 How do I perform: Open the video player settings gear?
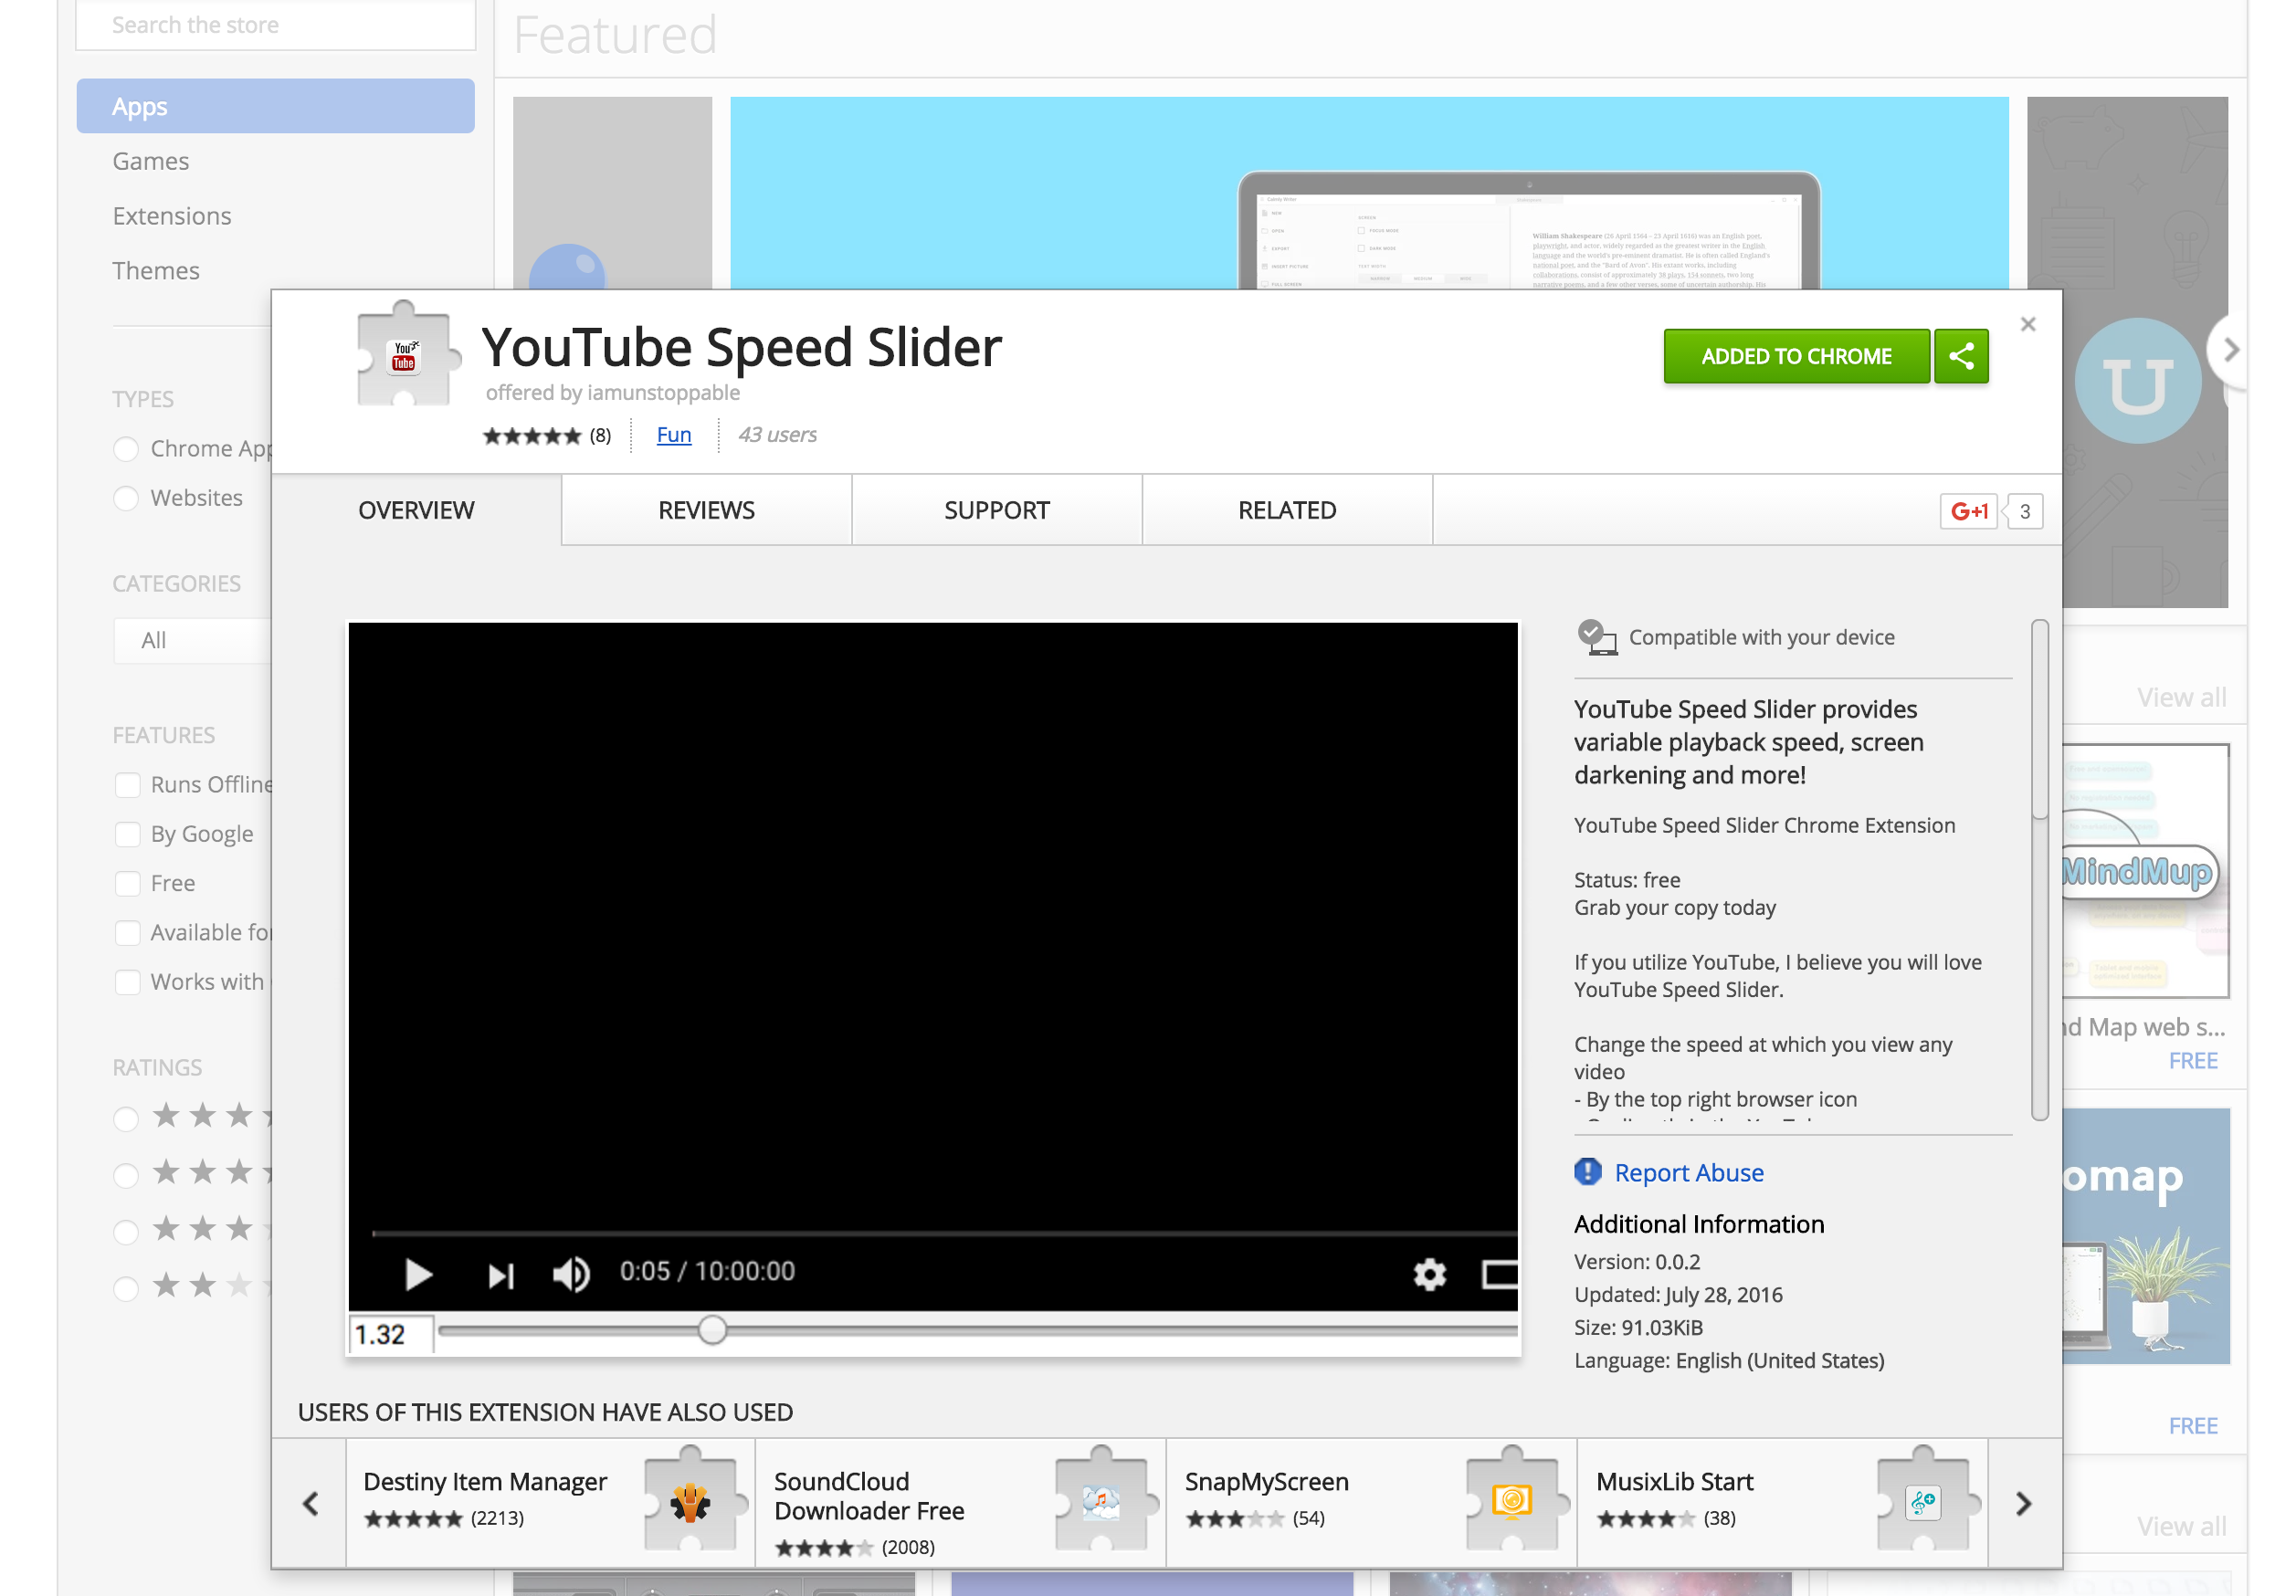tap(1429, 1274)
